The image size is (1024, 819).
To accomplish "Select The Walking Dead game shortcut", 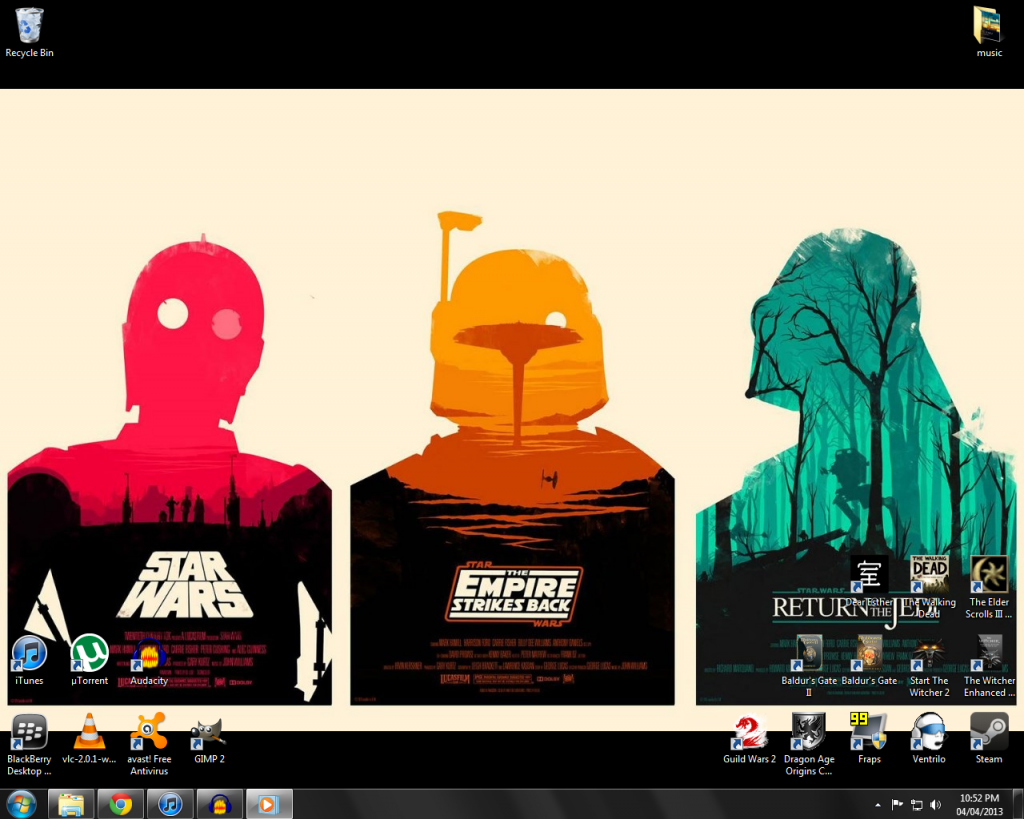I will [x=929, y=576].
